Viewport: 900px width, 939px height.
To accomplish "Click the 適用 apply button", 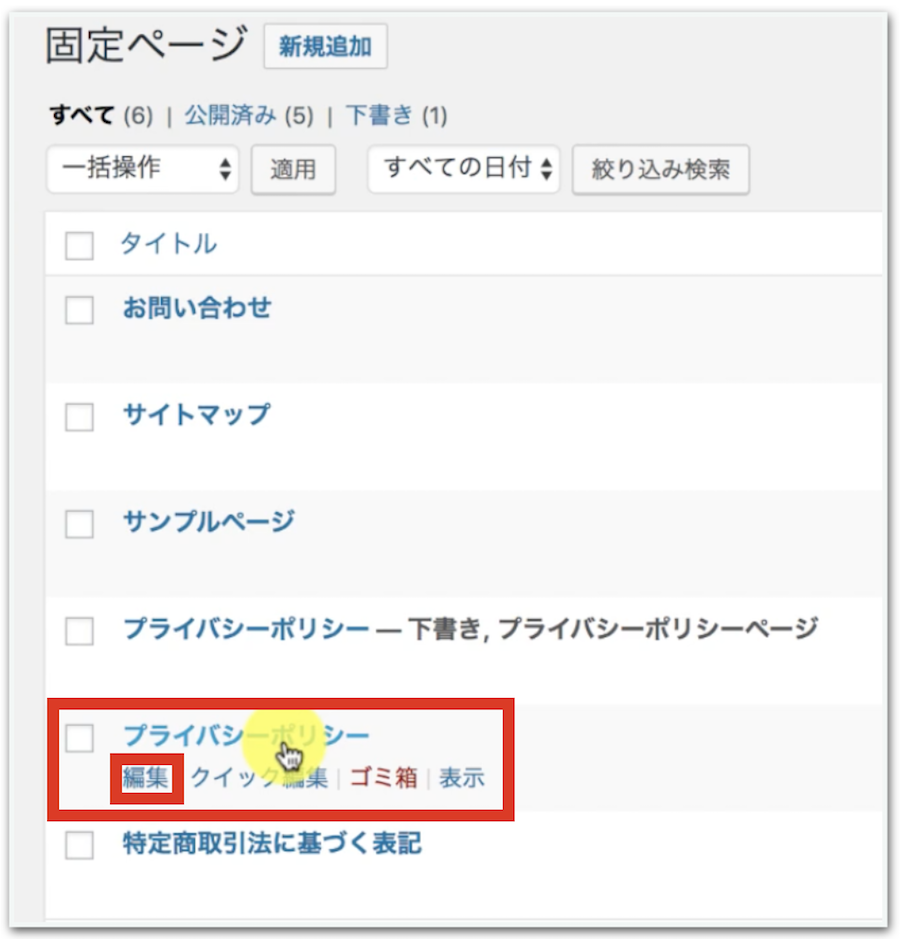I will (x=293, y=169).
